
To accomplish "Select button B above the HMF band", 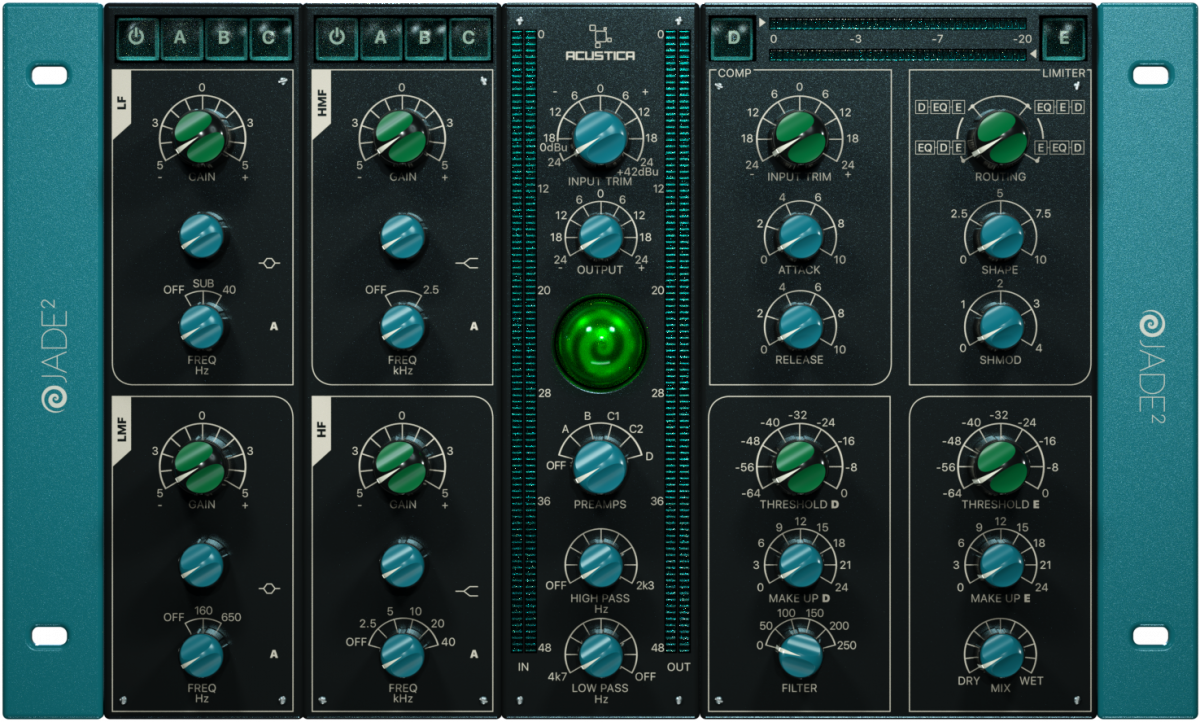I will click(x=425, y=38).
